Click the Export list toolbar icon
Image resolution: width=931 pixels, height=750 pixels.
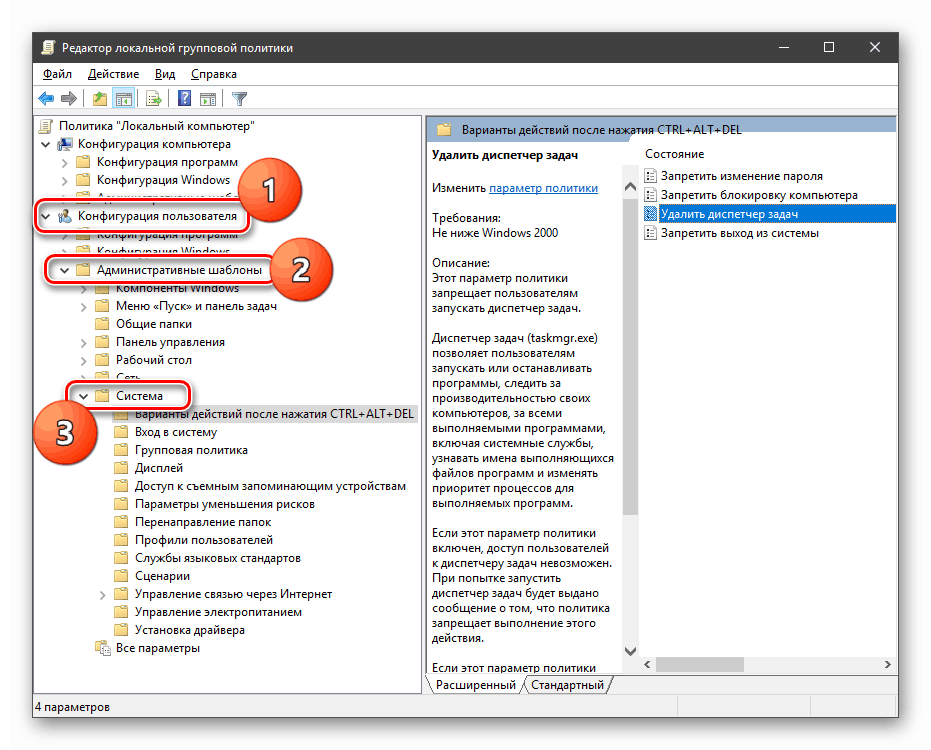tap(153, 99)
